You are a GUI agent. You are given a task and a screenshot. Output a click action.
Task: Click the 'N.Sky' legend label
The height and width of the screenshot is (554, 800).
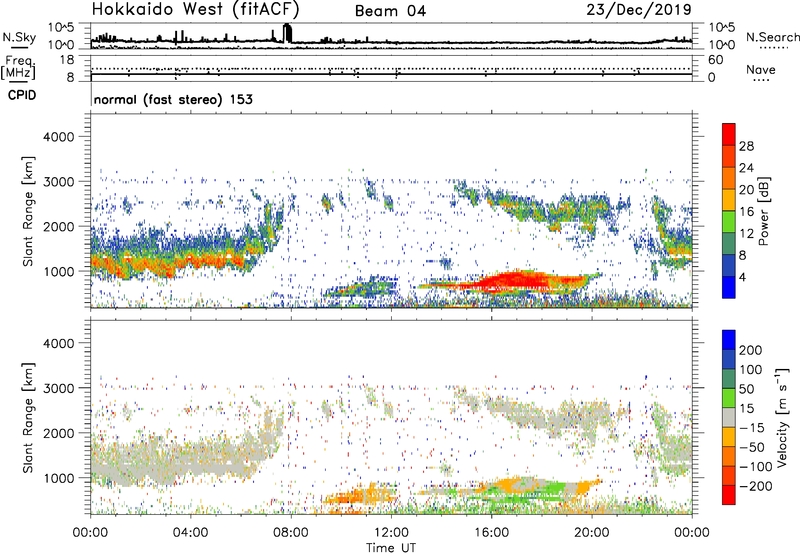19,37
